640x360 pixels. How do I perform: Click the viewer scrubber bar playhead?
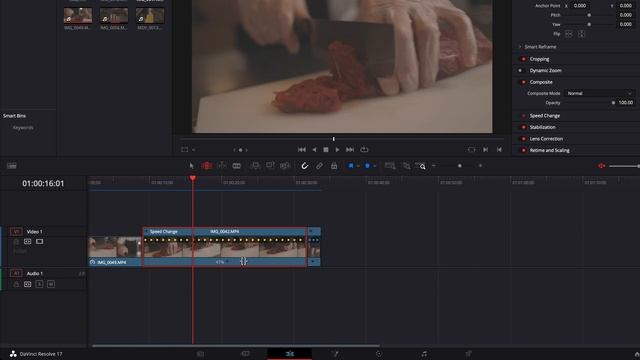click(x=333, y=139)
